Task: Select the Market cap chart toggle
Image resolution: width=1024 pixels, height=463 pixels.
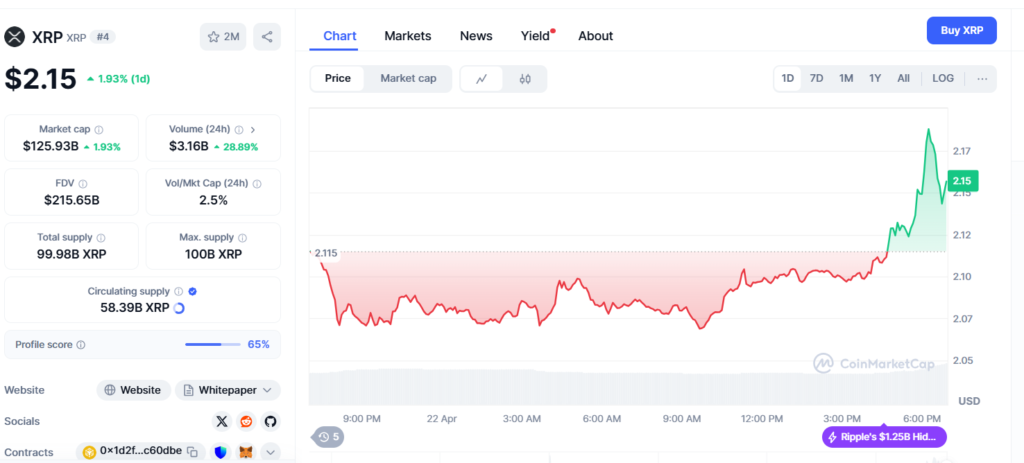Action: (408, 78)
